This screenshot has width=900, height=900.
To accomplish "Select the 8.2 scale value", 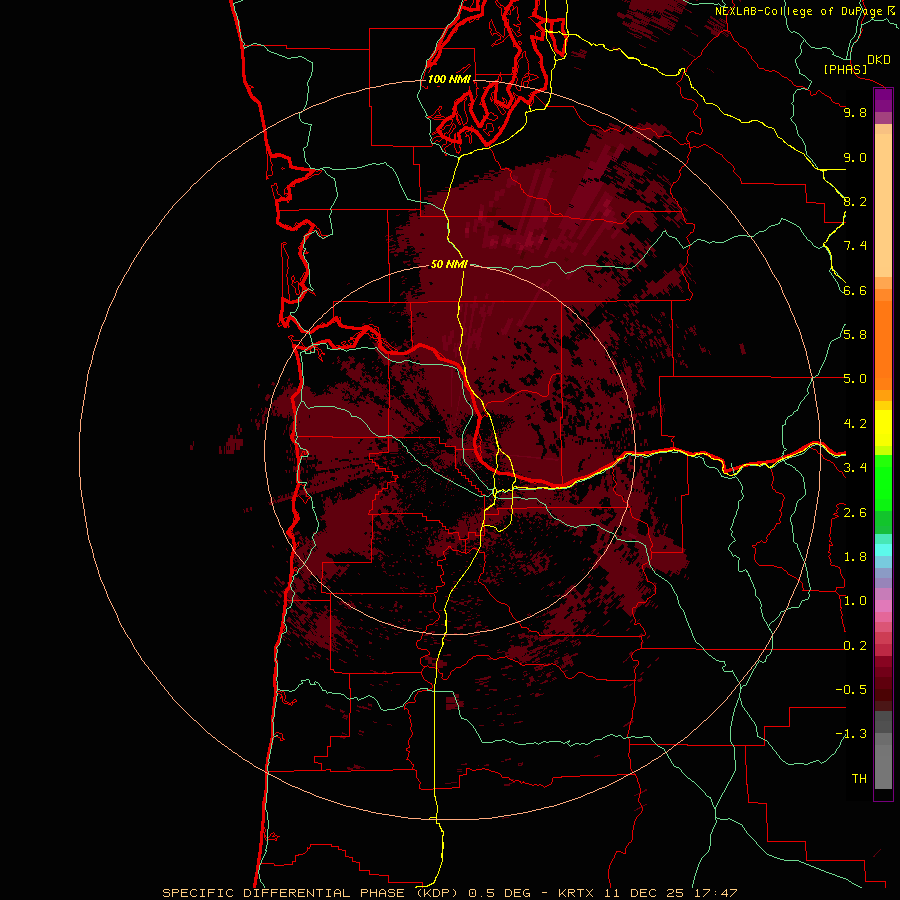I will coord(855,201).
